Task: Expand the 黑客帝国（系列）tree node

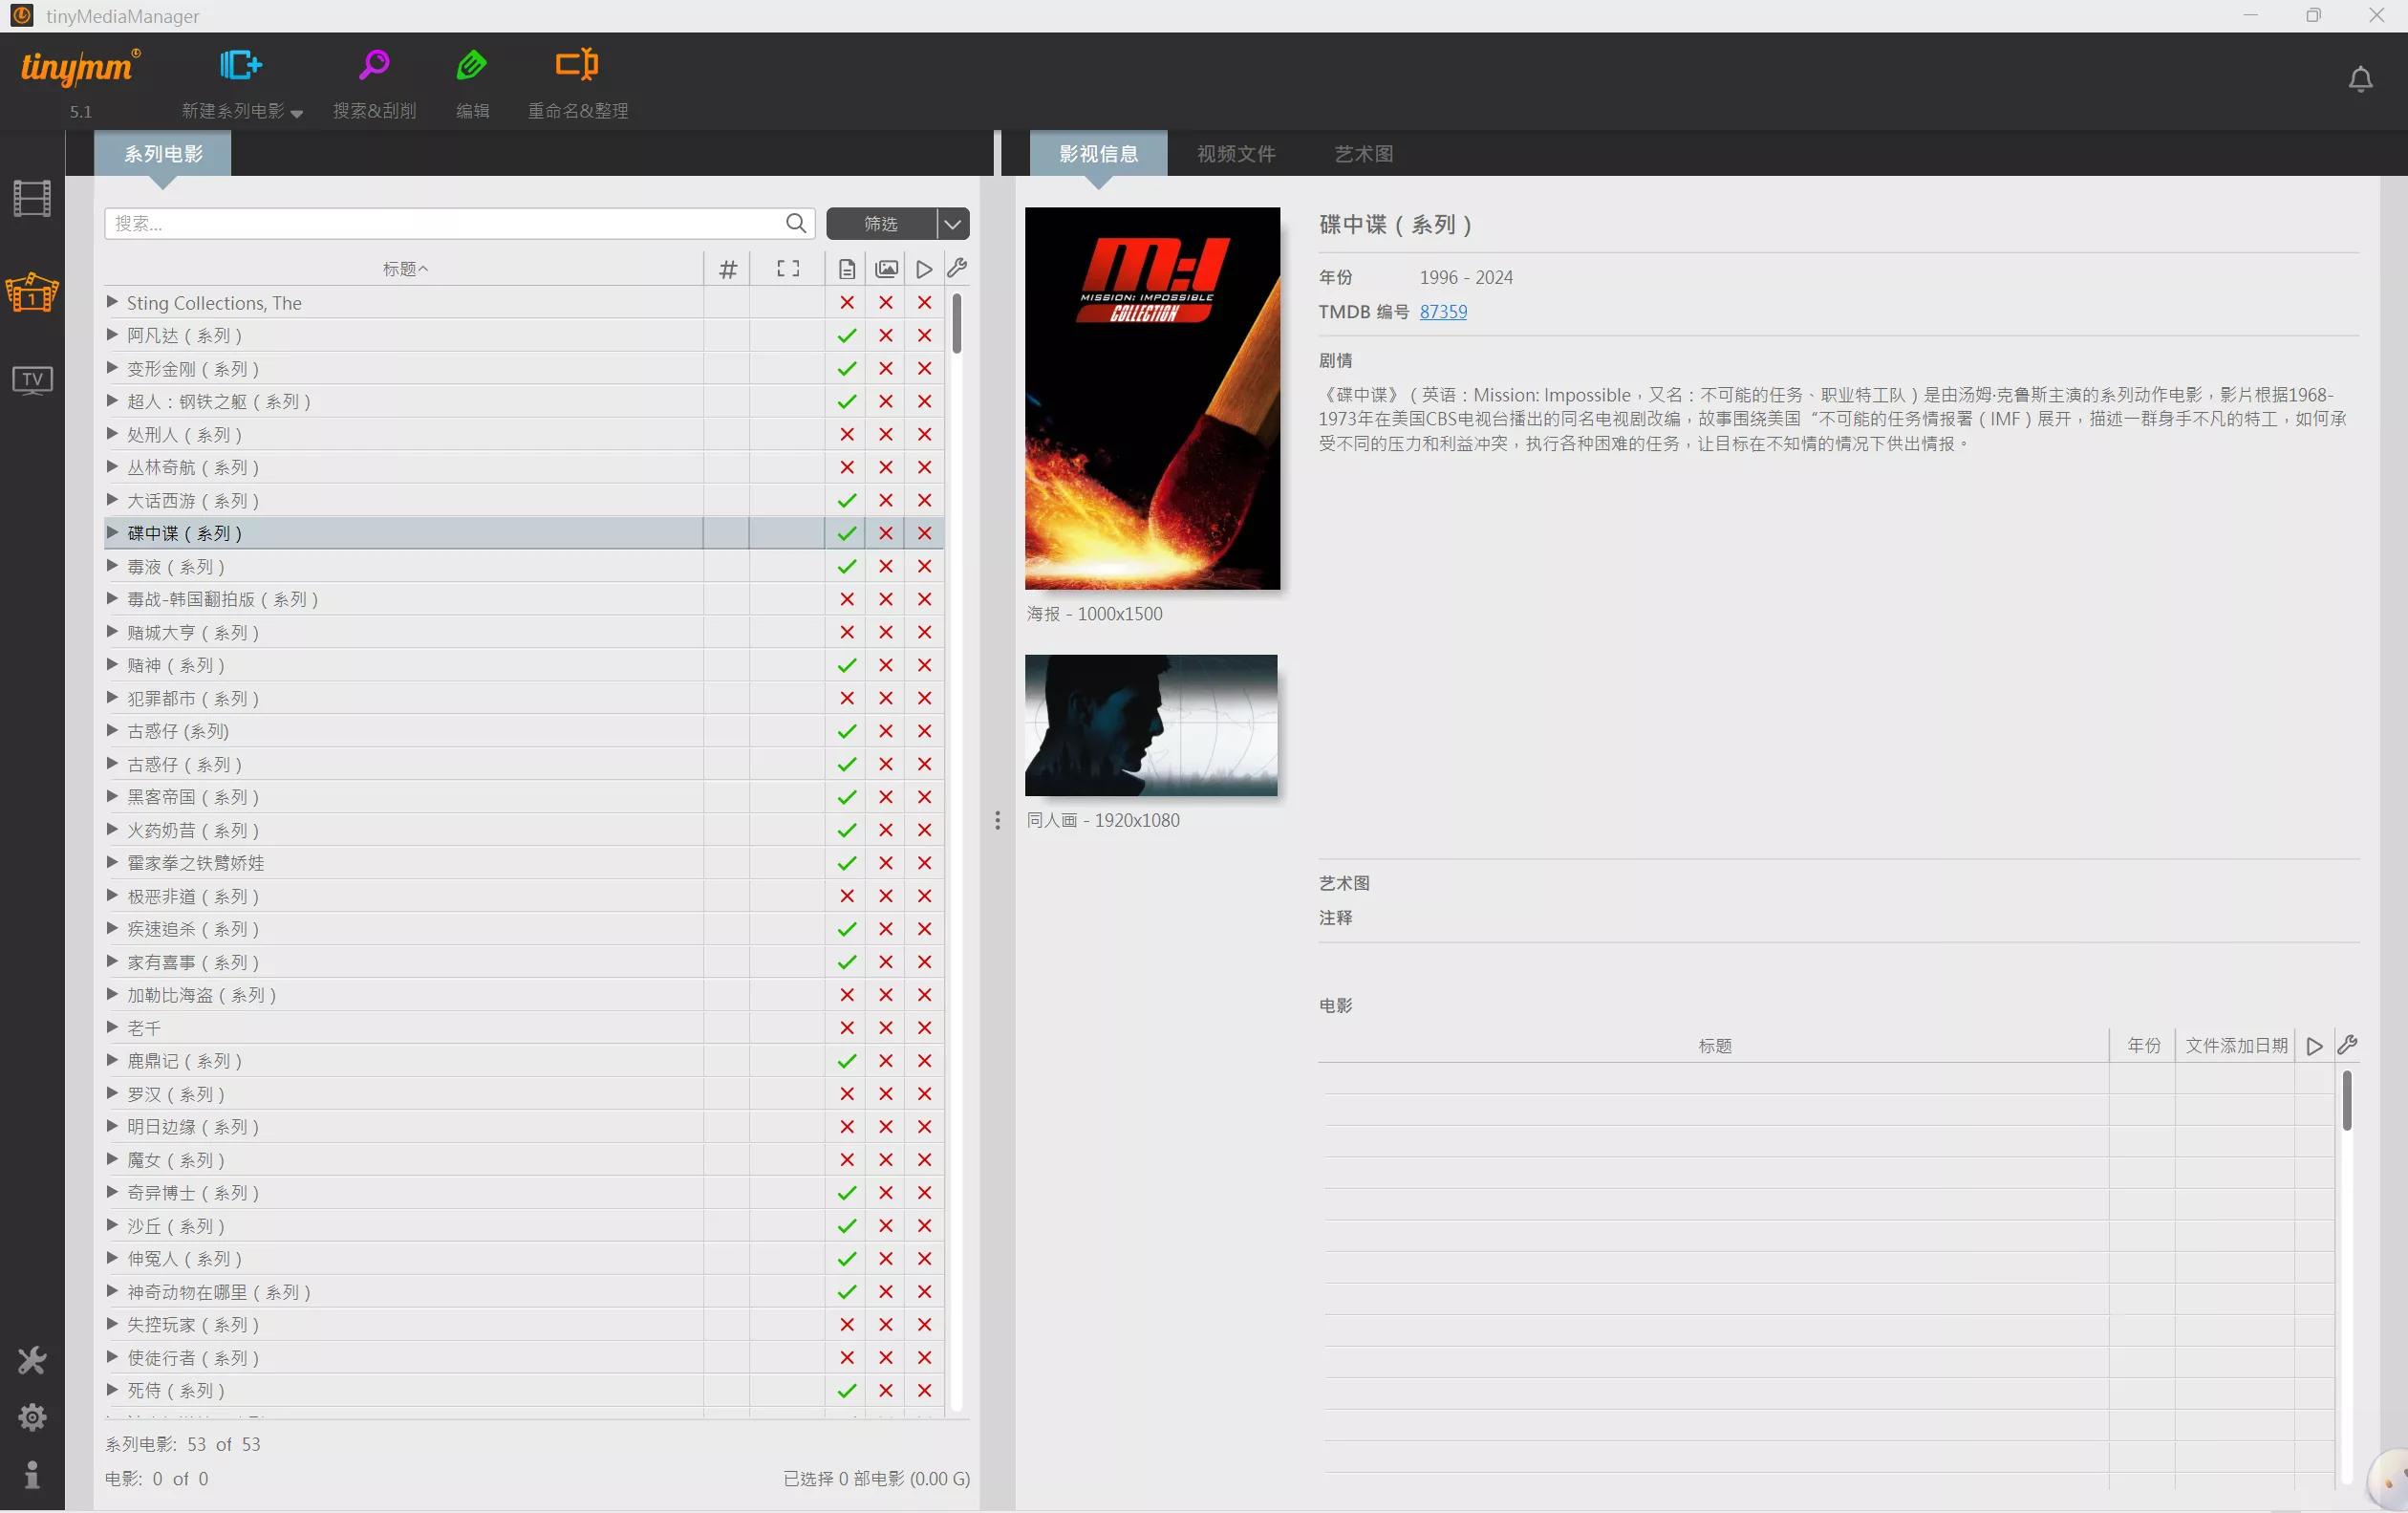Action: coord(112,796)
